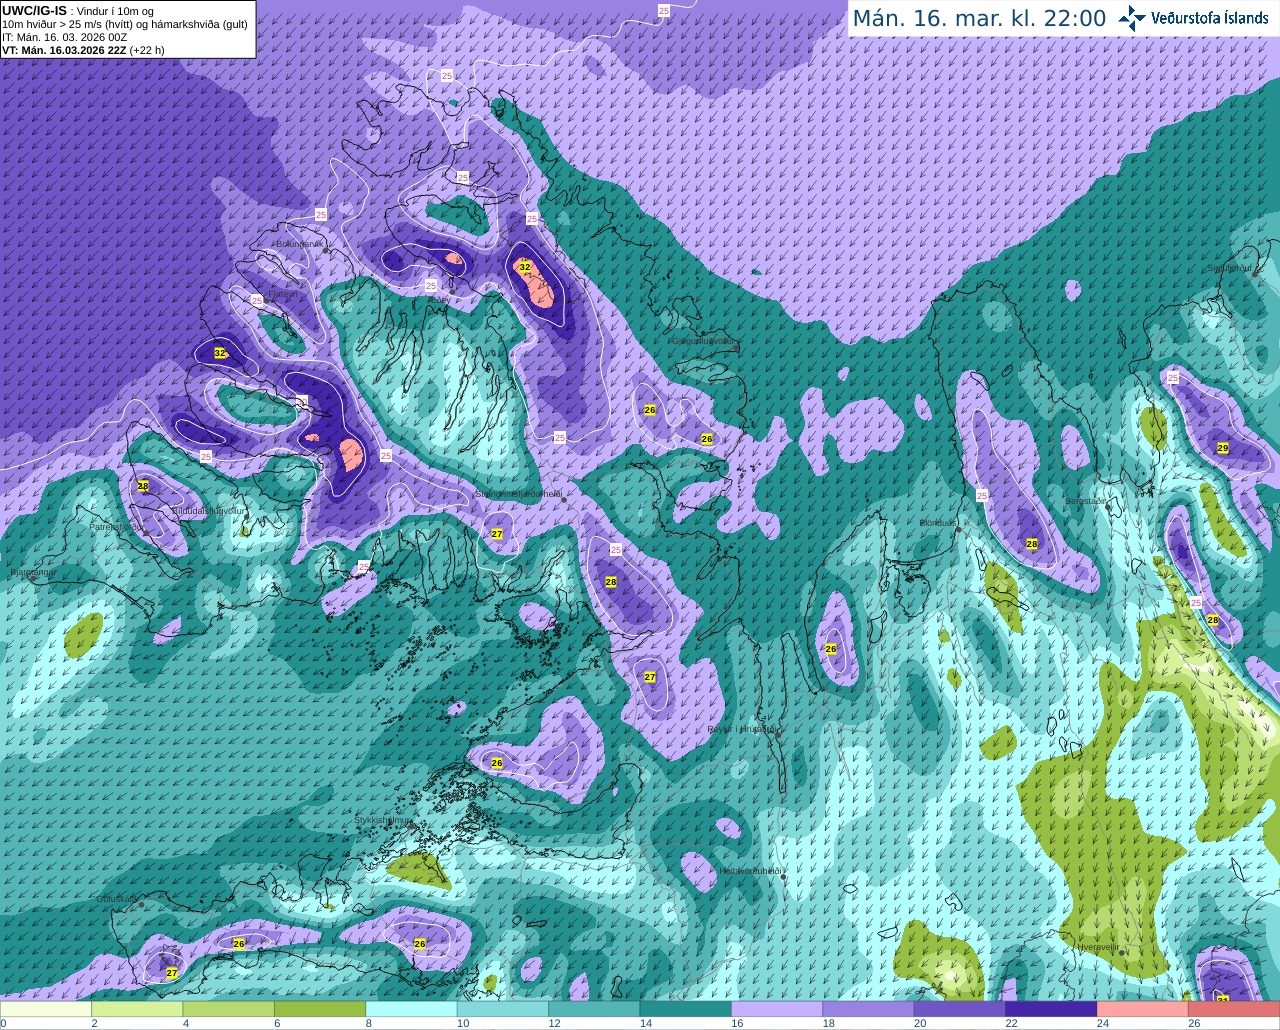Pick the pale yellow 0–2 legend swatch
This screenshot has width=1280, height=1030.
46,1009
